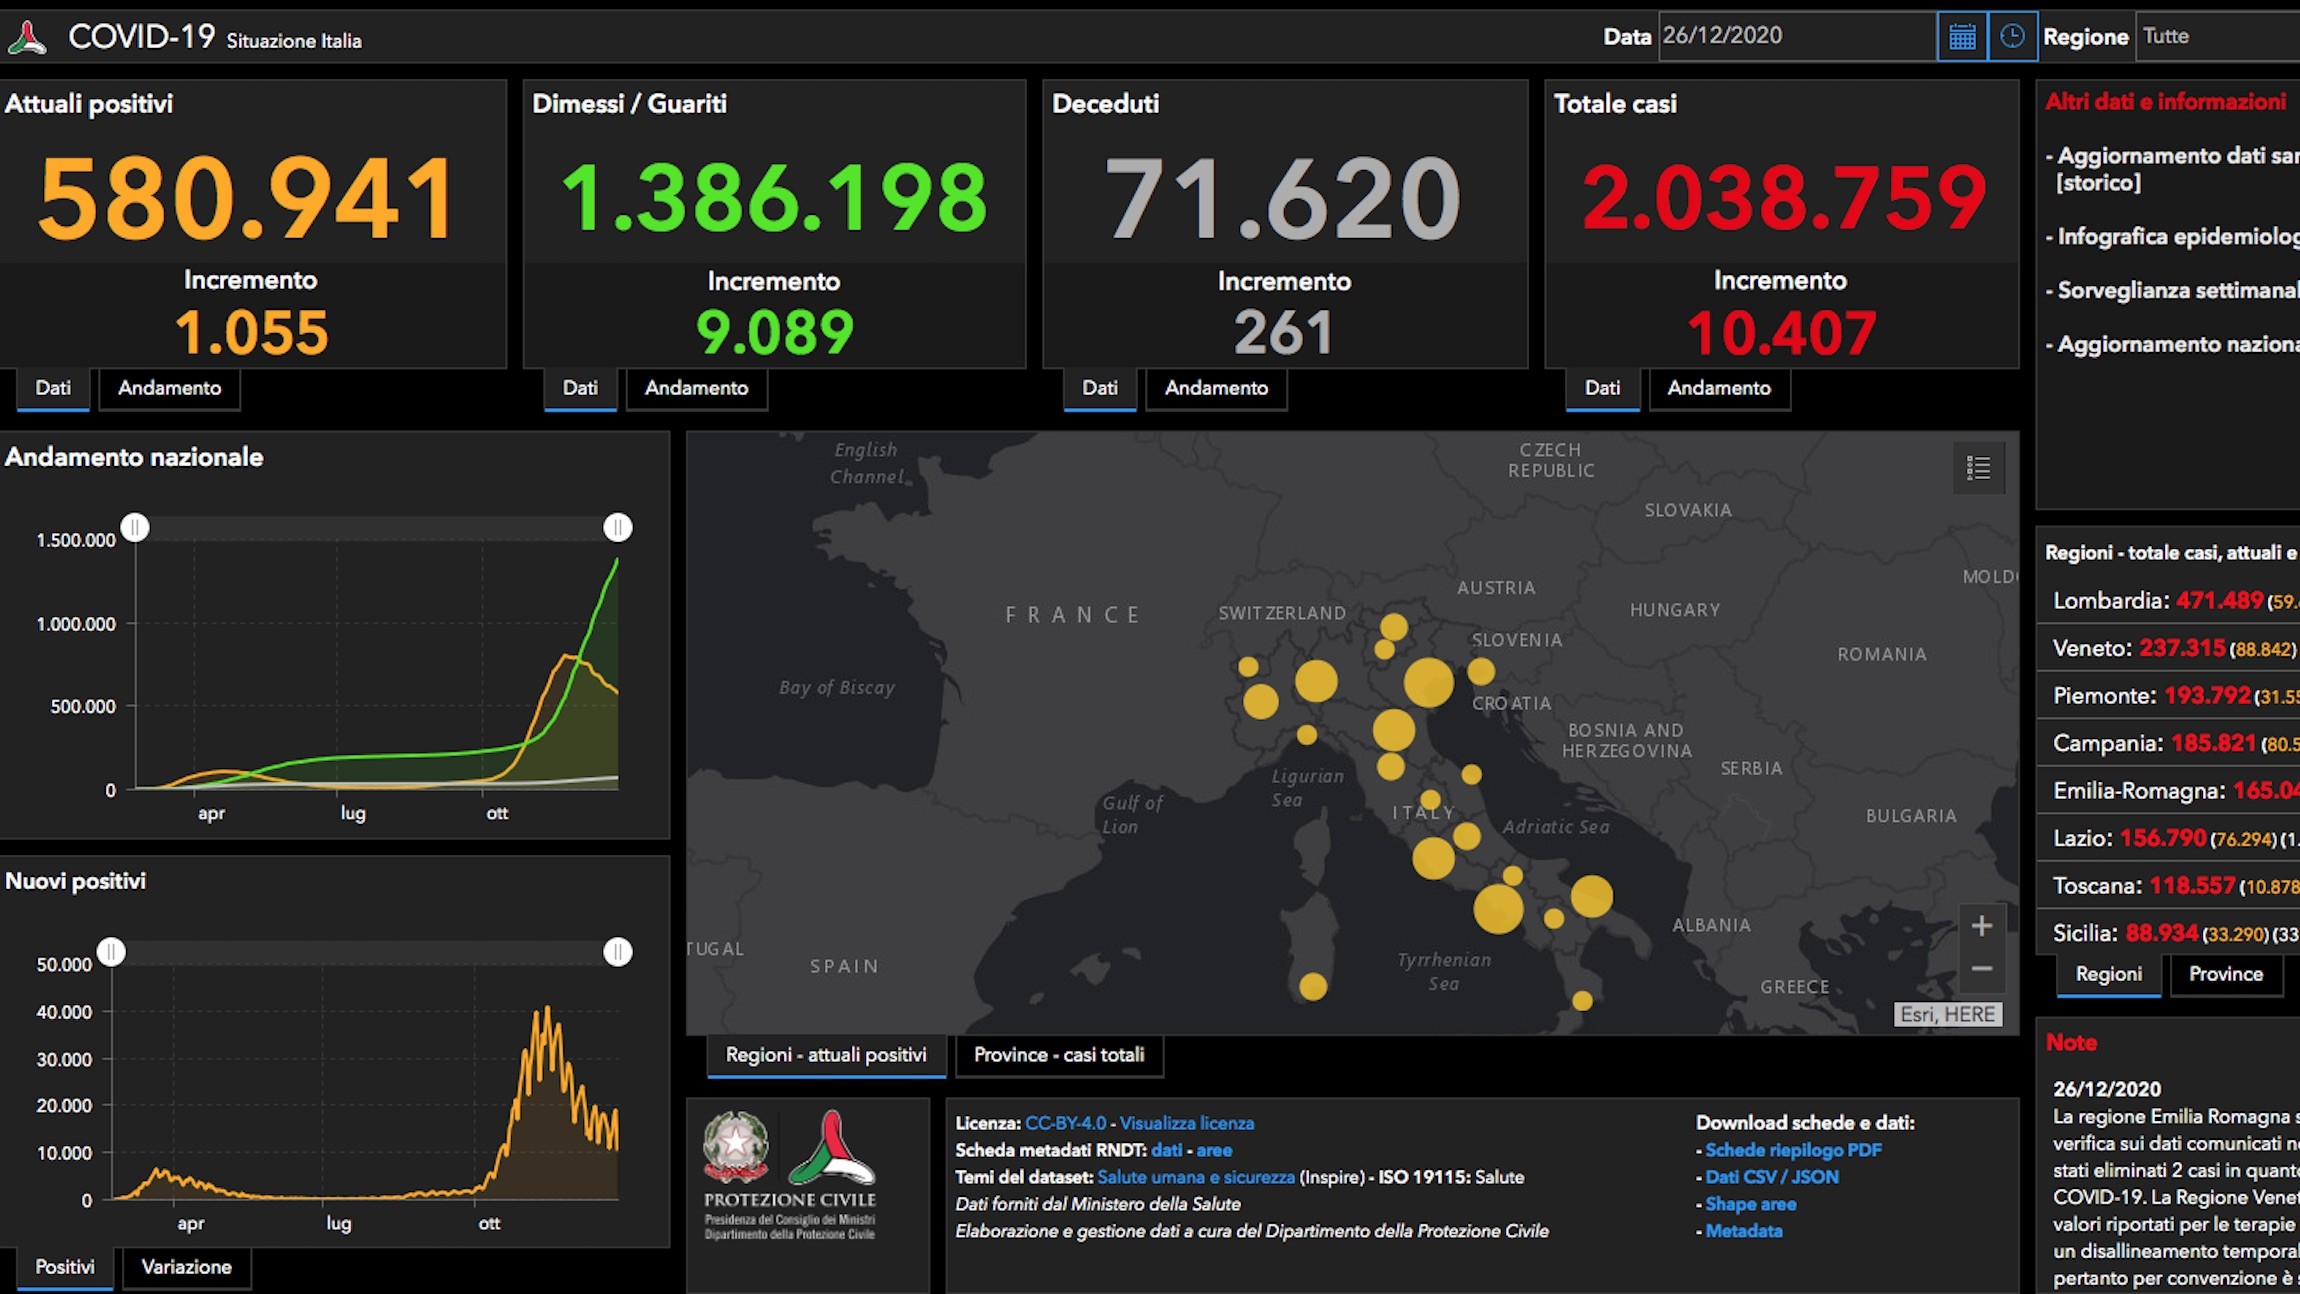Zoom in on the map with plus
The height and width of the screenshot is (1294, 2300).
pos(1981,926)
